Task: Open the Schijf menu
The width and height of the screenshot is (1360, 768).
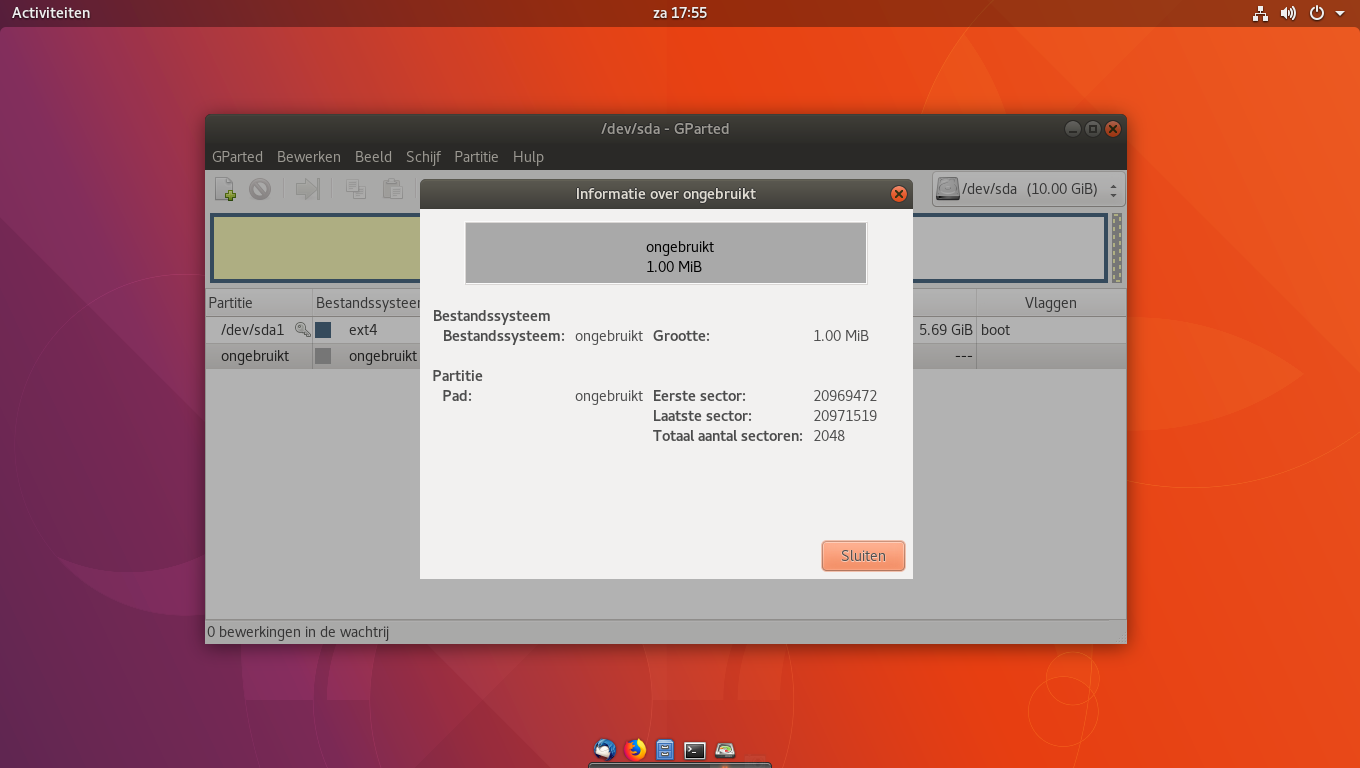Action: [x=423, y=157]
